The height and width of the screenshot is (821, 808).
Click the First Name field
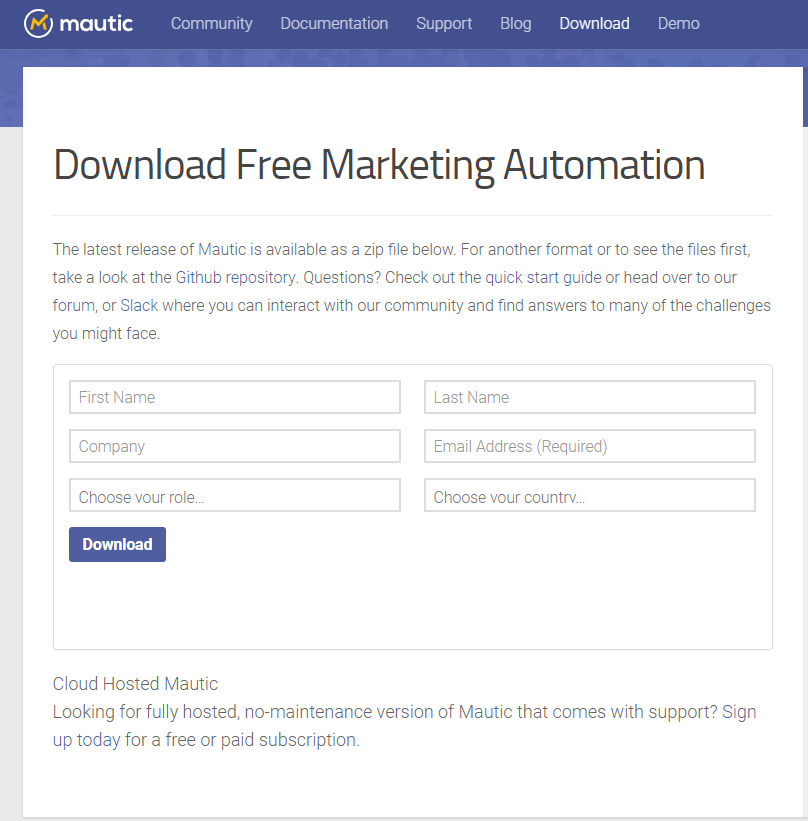[235, 397]
